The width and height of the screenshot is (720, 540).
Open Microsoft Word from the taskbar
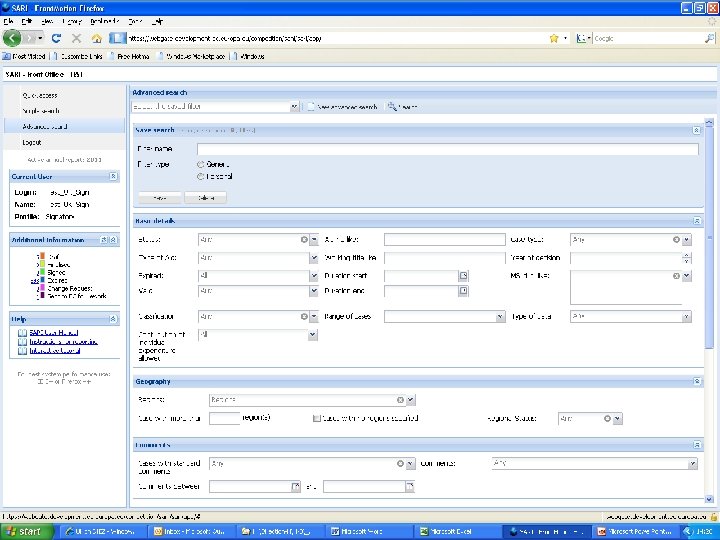370,531
